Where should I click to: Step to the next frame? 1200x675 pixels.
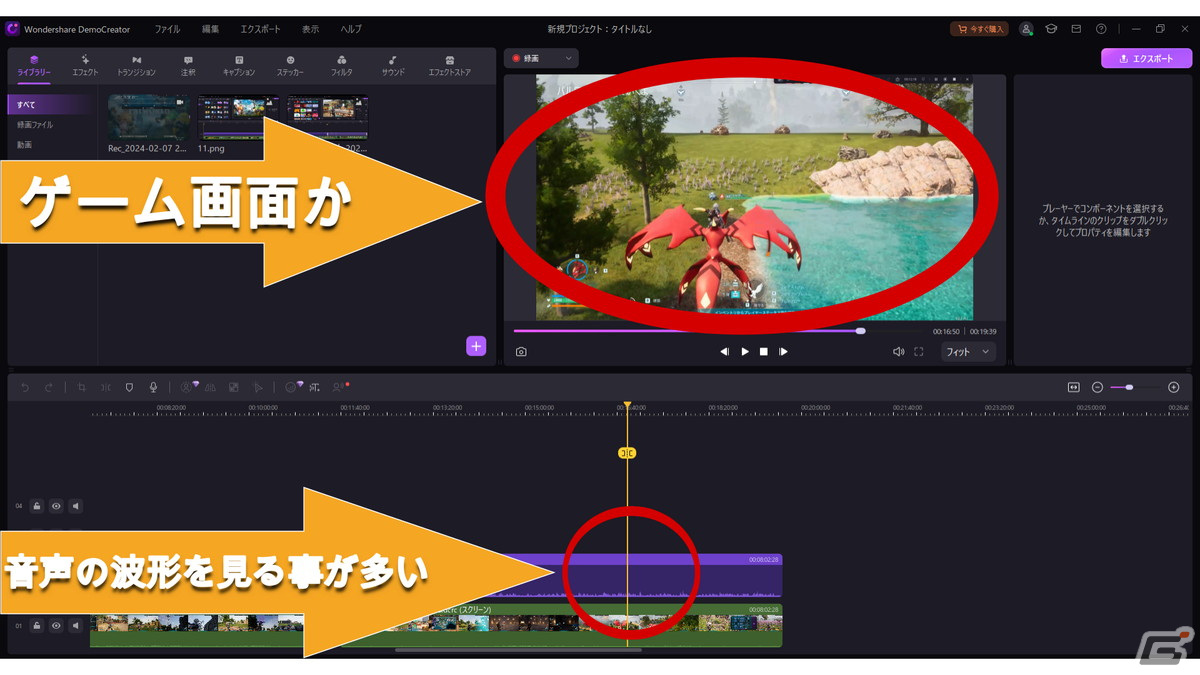[x=783, y=352]
